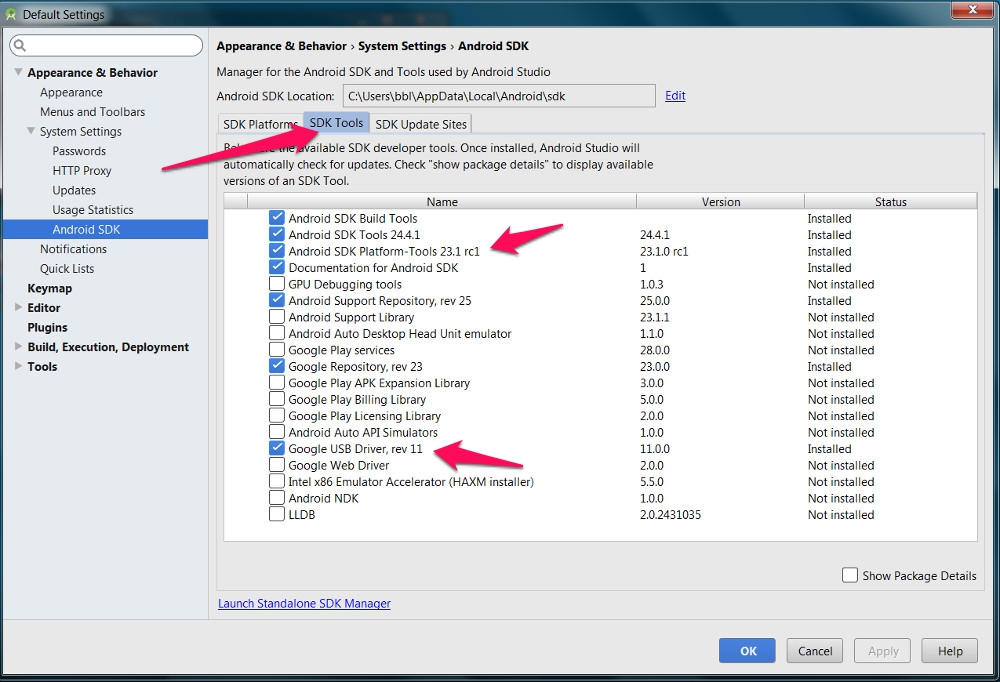Check Android Auto API Simulators

click(x=277, y=433)
